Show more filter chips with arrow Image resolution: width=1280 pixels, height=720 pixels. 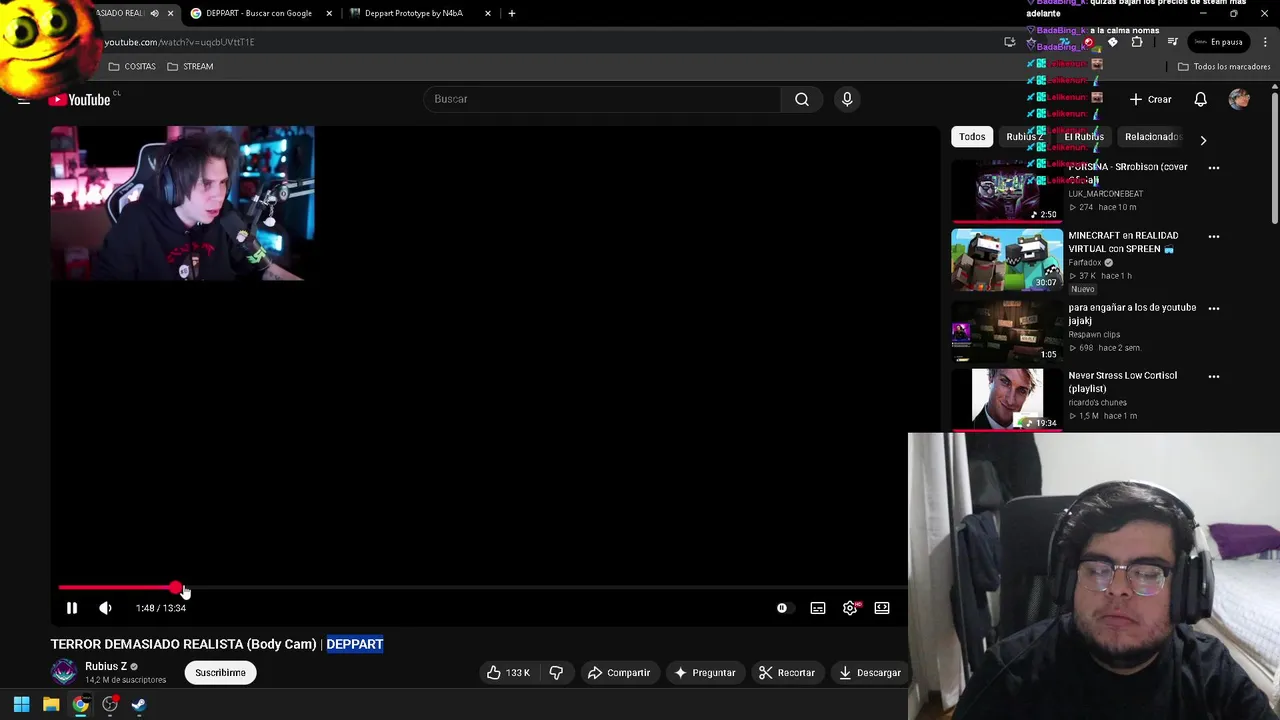[1203, 141]
